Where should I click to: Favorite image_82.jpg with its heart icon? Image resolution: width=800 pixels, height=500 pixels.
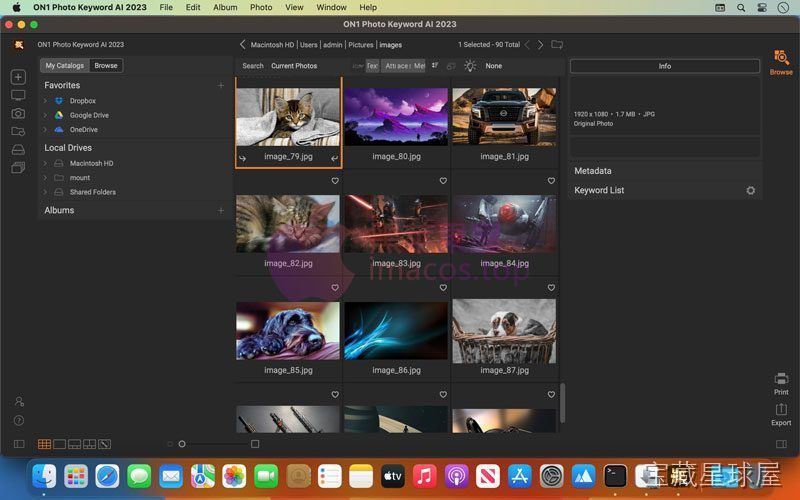335,181
